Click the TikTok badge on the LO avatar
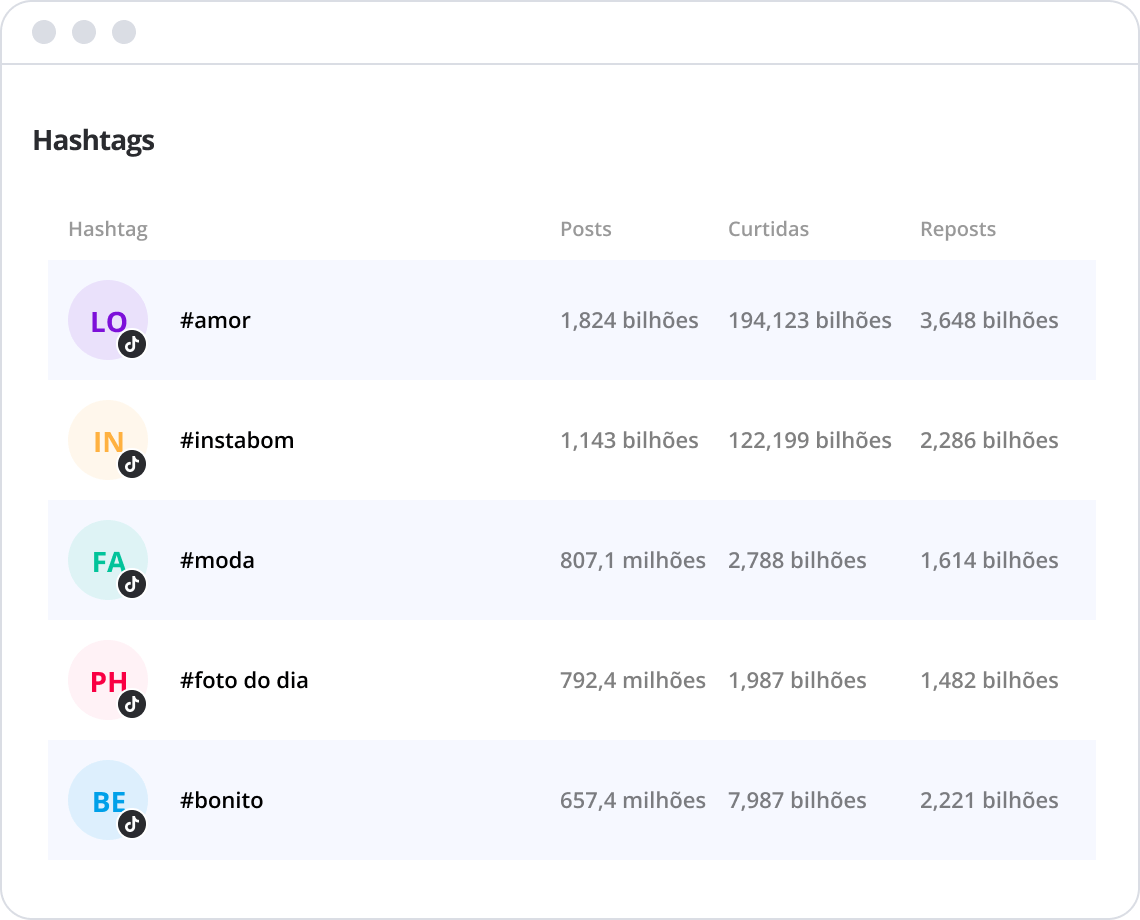The image size is (1140, 920). pyautogui.click(x=132, y=344)
